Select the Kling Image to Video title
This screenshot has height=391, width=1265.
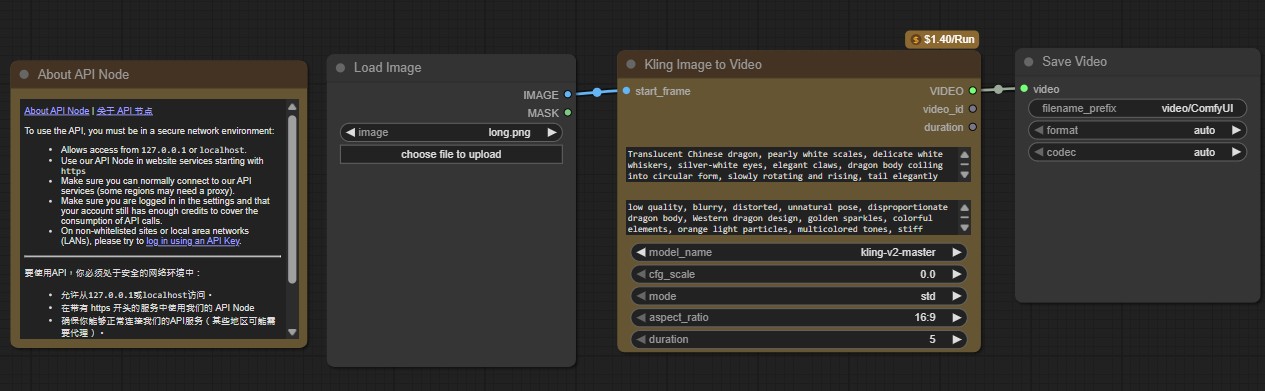(703, 64)
